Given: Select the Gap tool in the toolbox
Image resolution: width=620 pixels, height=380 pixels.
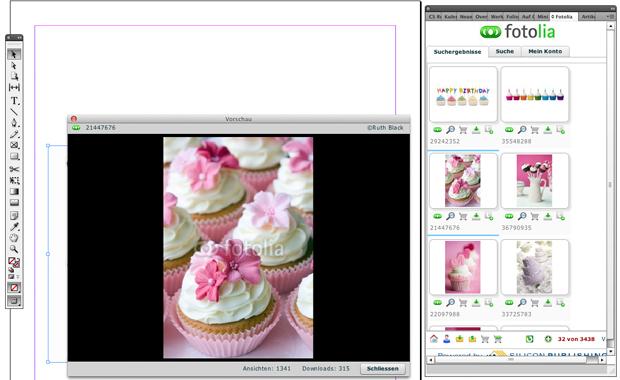Looking at the screenshot, I should (14, 87).
